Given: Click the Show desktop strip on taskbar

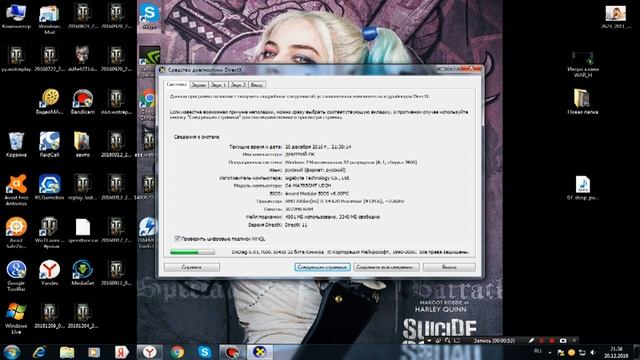Looking at the screenshot, I should (637, 352).
